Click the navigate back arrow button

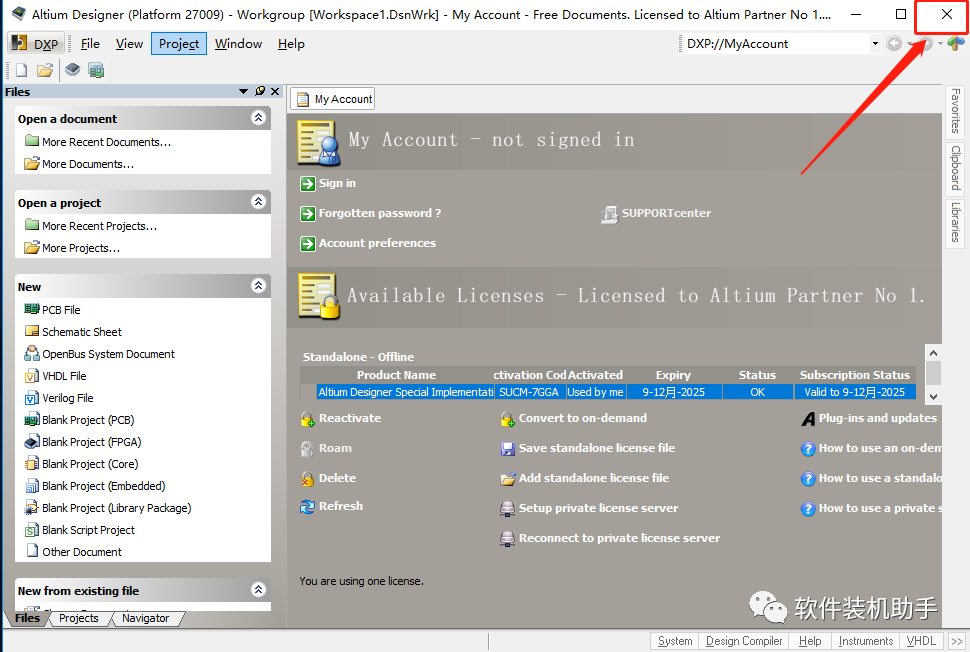894,43
